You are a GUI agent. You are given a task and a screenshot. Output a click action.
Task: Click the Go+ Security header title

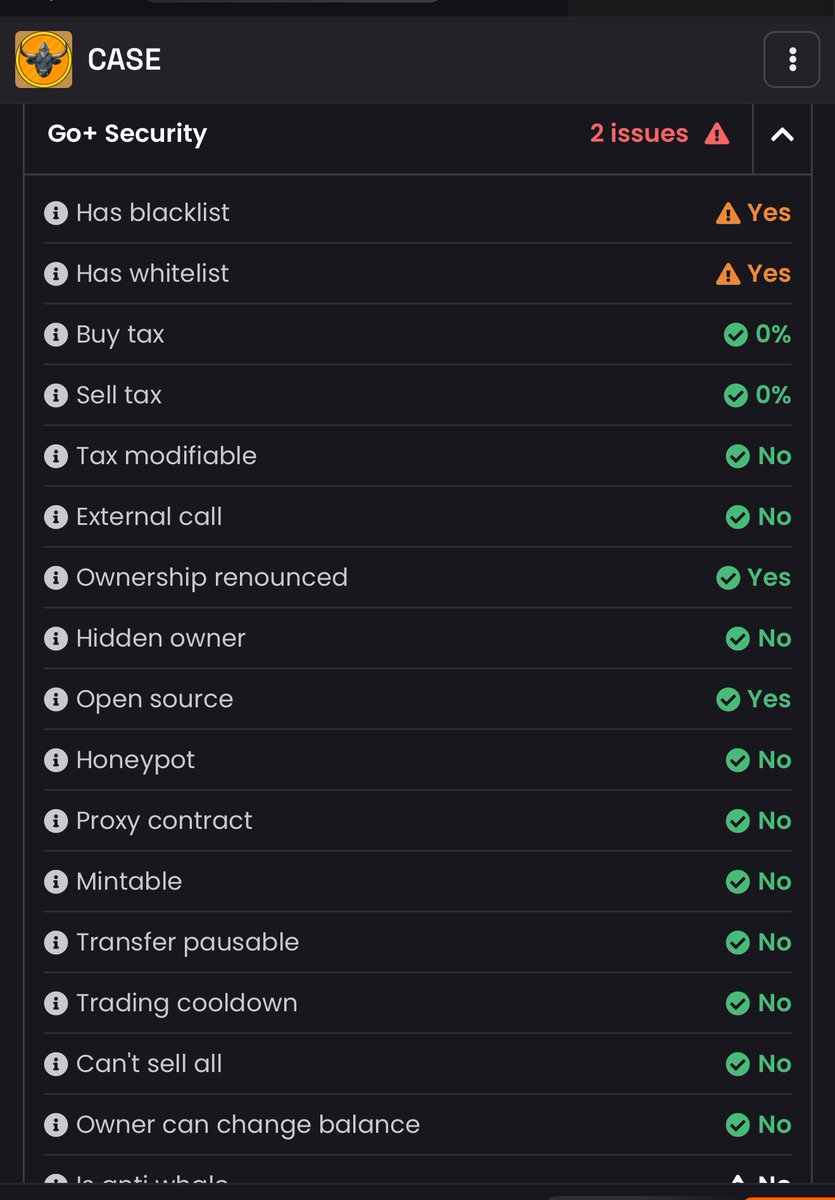point(127,134)
